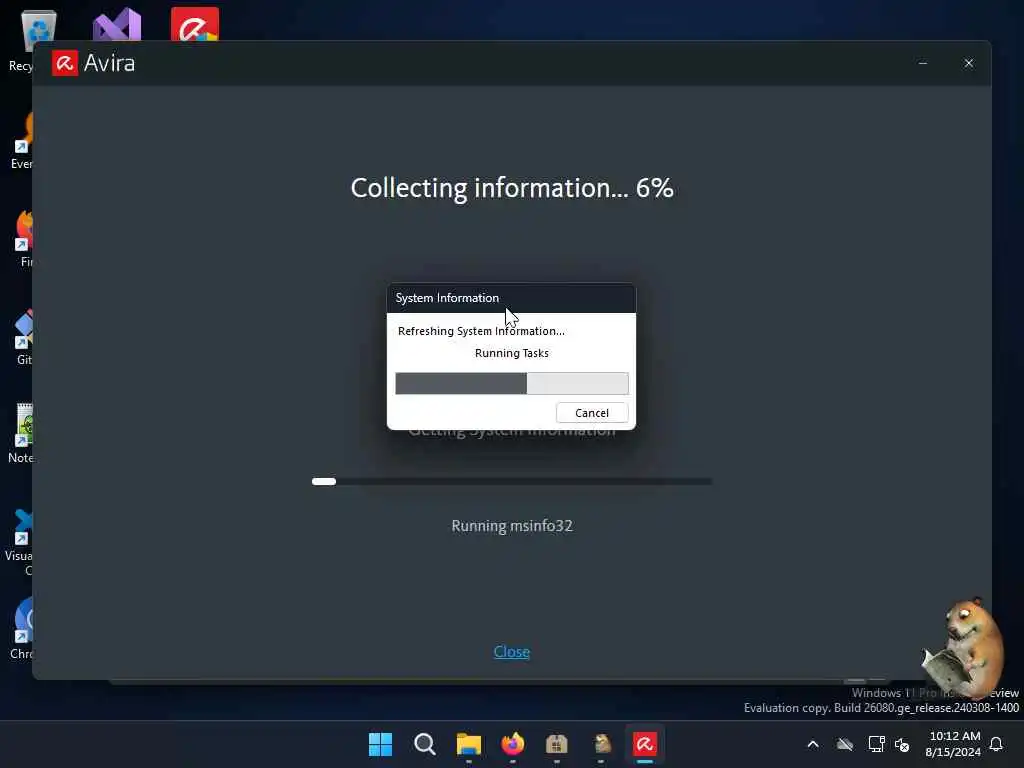Select the Everything desktop shortcut
Screen dimensions: 1024x768
point(22,141)
